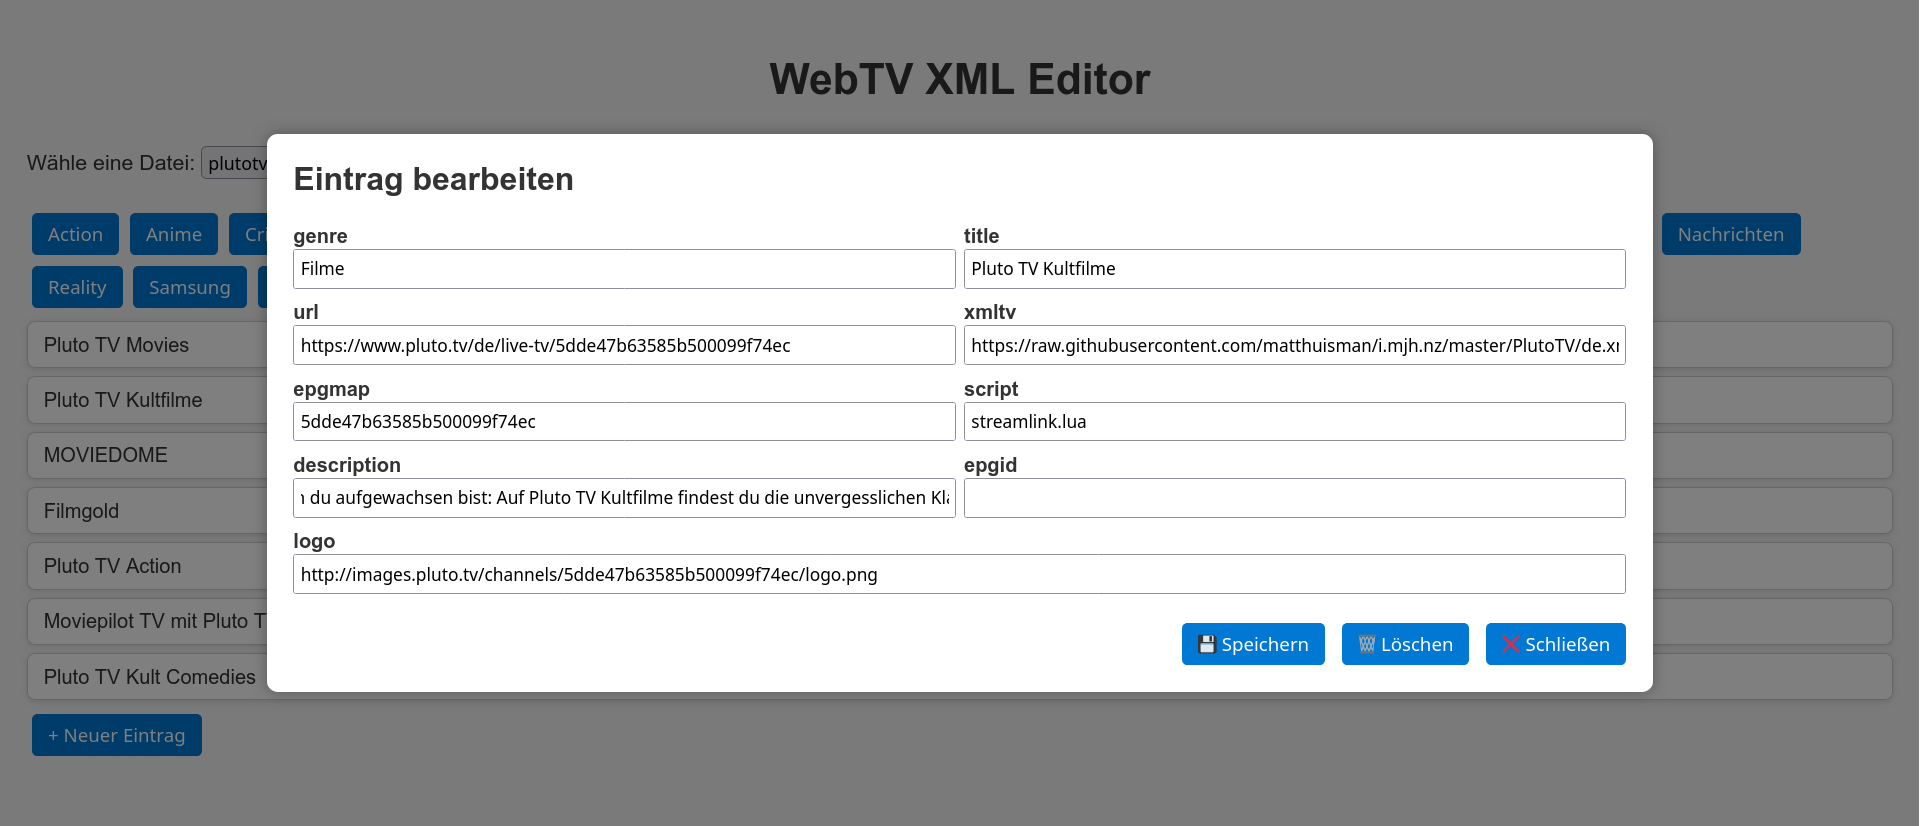Open the Nachrichten genre tab

[1730, 235]
